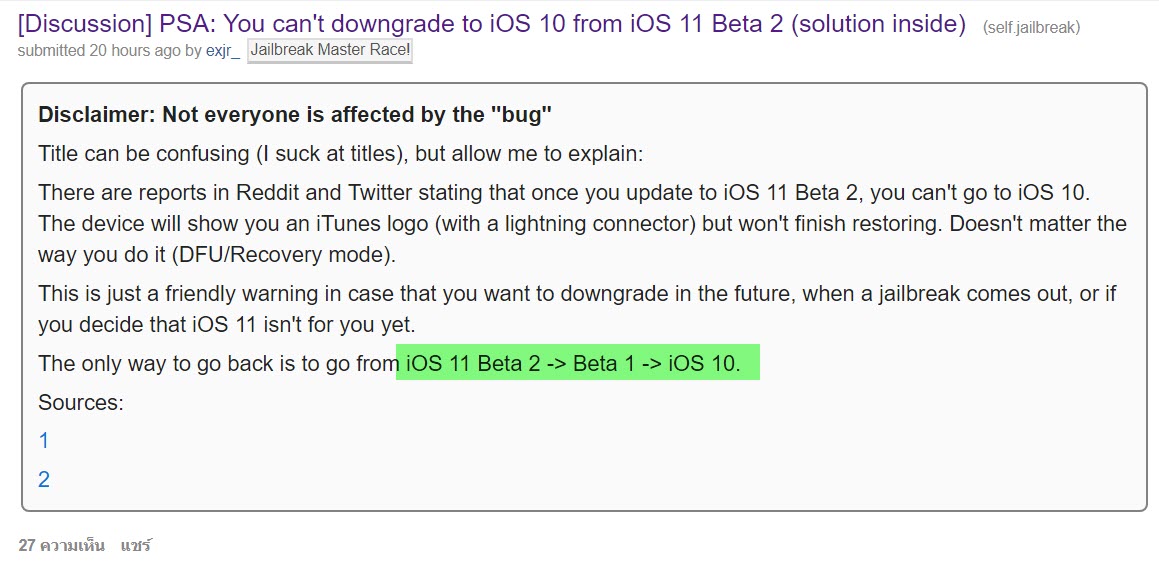Open source link 2
Screen dimensions: 1159x578
43,479
